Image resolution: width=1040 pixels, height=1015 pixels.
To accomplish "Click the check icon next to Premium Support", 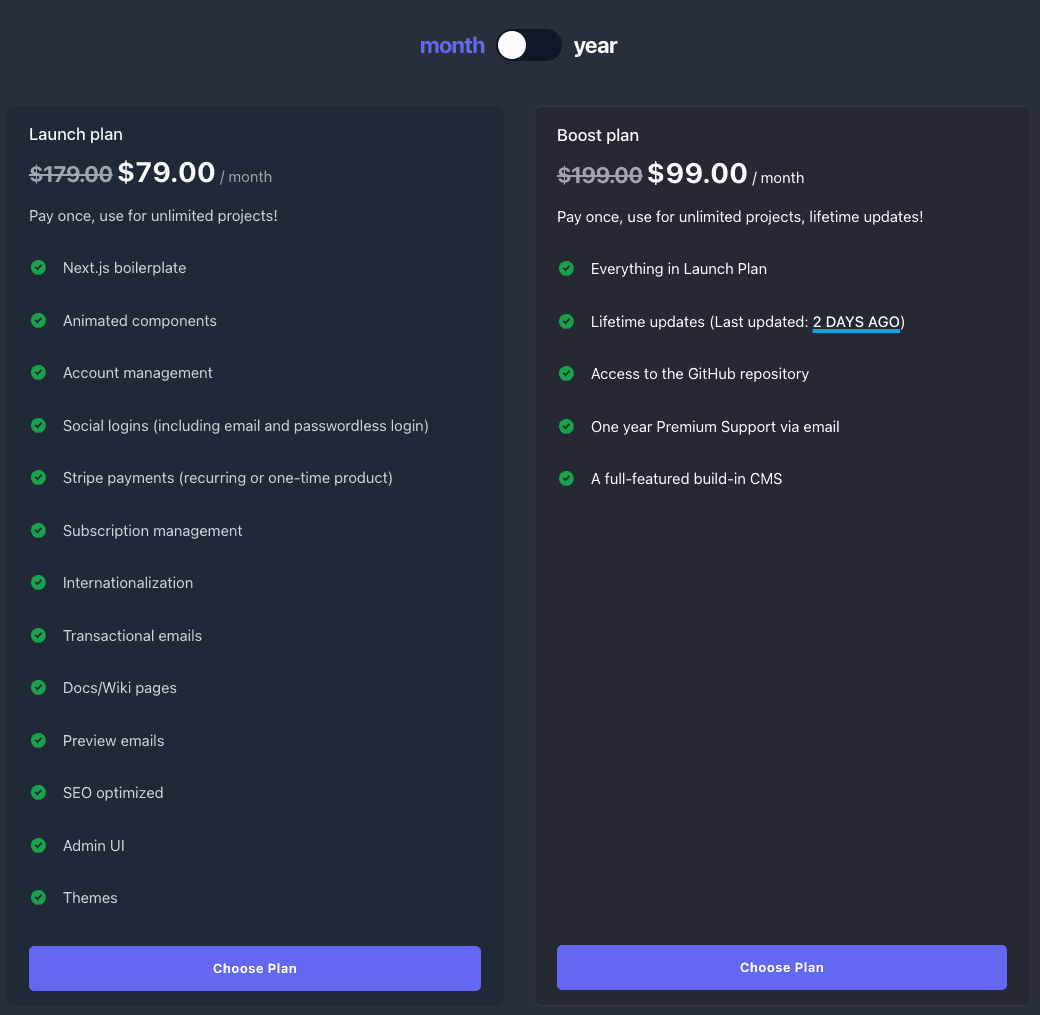I will [566, 426].
